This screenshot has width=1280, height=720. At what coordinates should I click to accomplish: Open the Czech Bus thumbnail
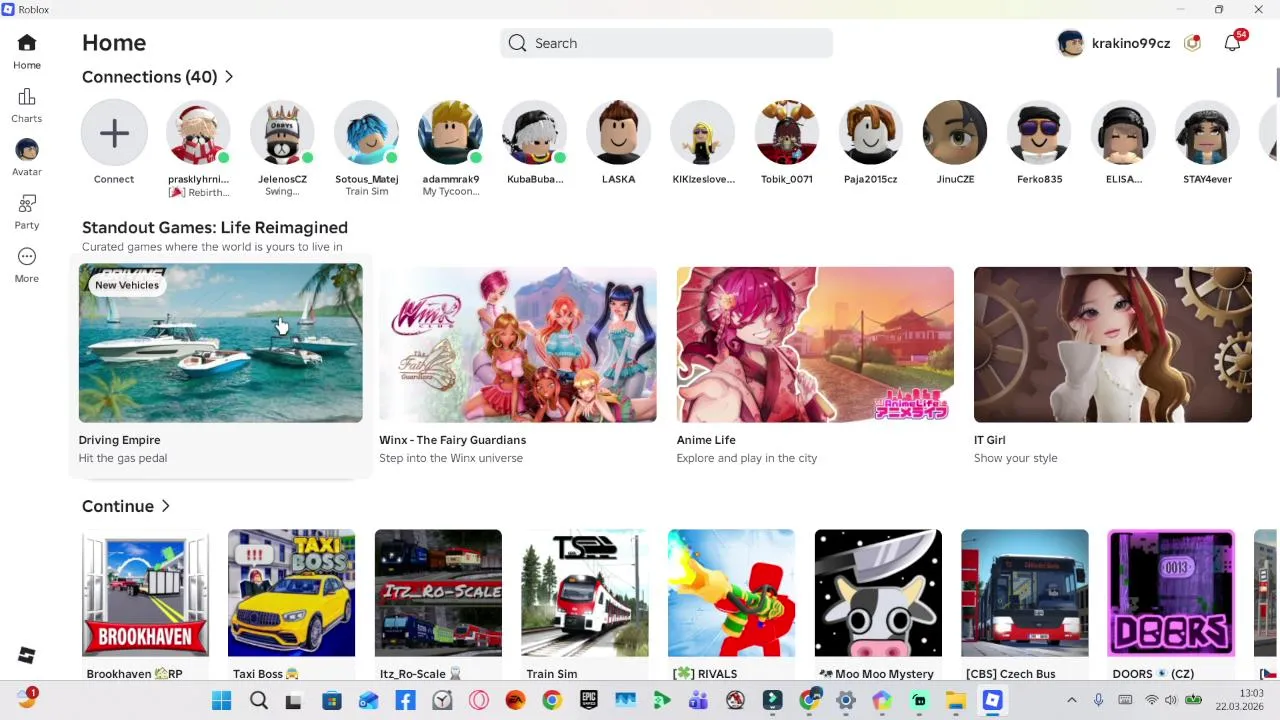tap(1024, 593)
